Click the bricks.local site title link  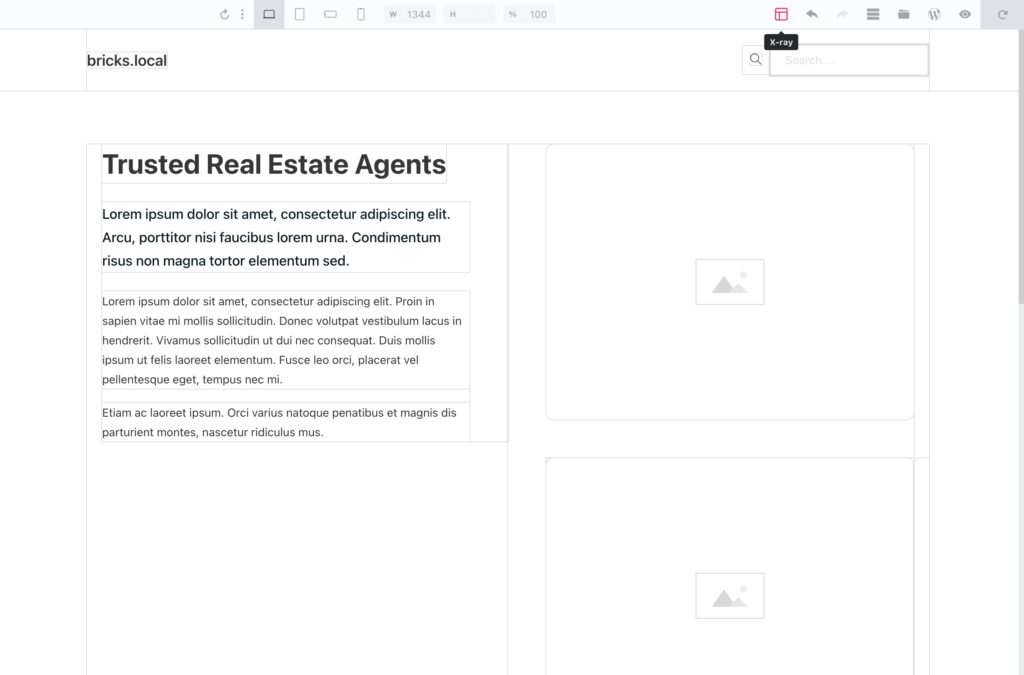point(127,61)
